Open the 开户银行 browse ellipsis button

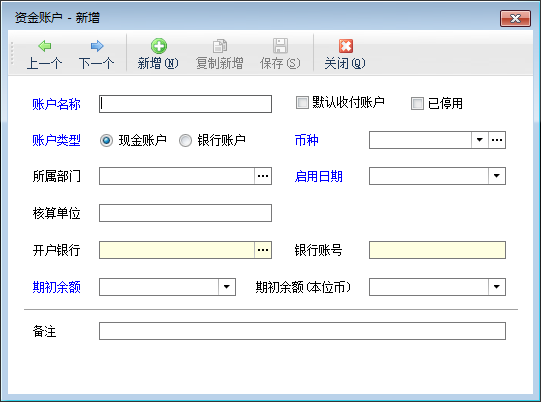(263, 250)
